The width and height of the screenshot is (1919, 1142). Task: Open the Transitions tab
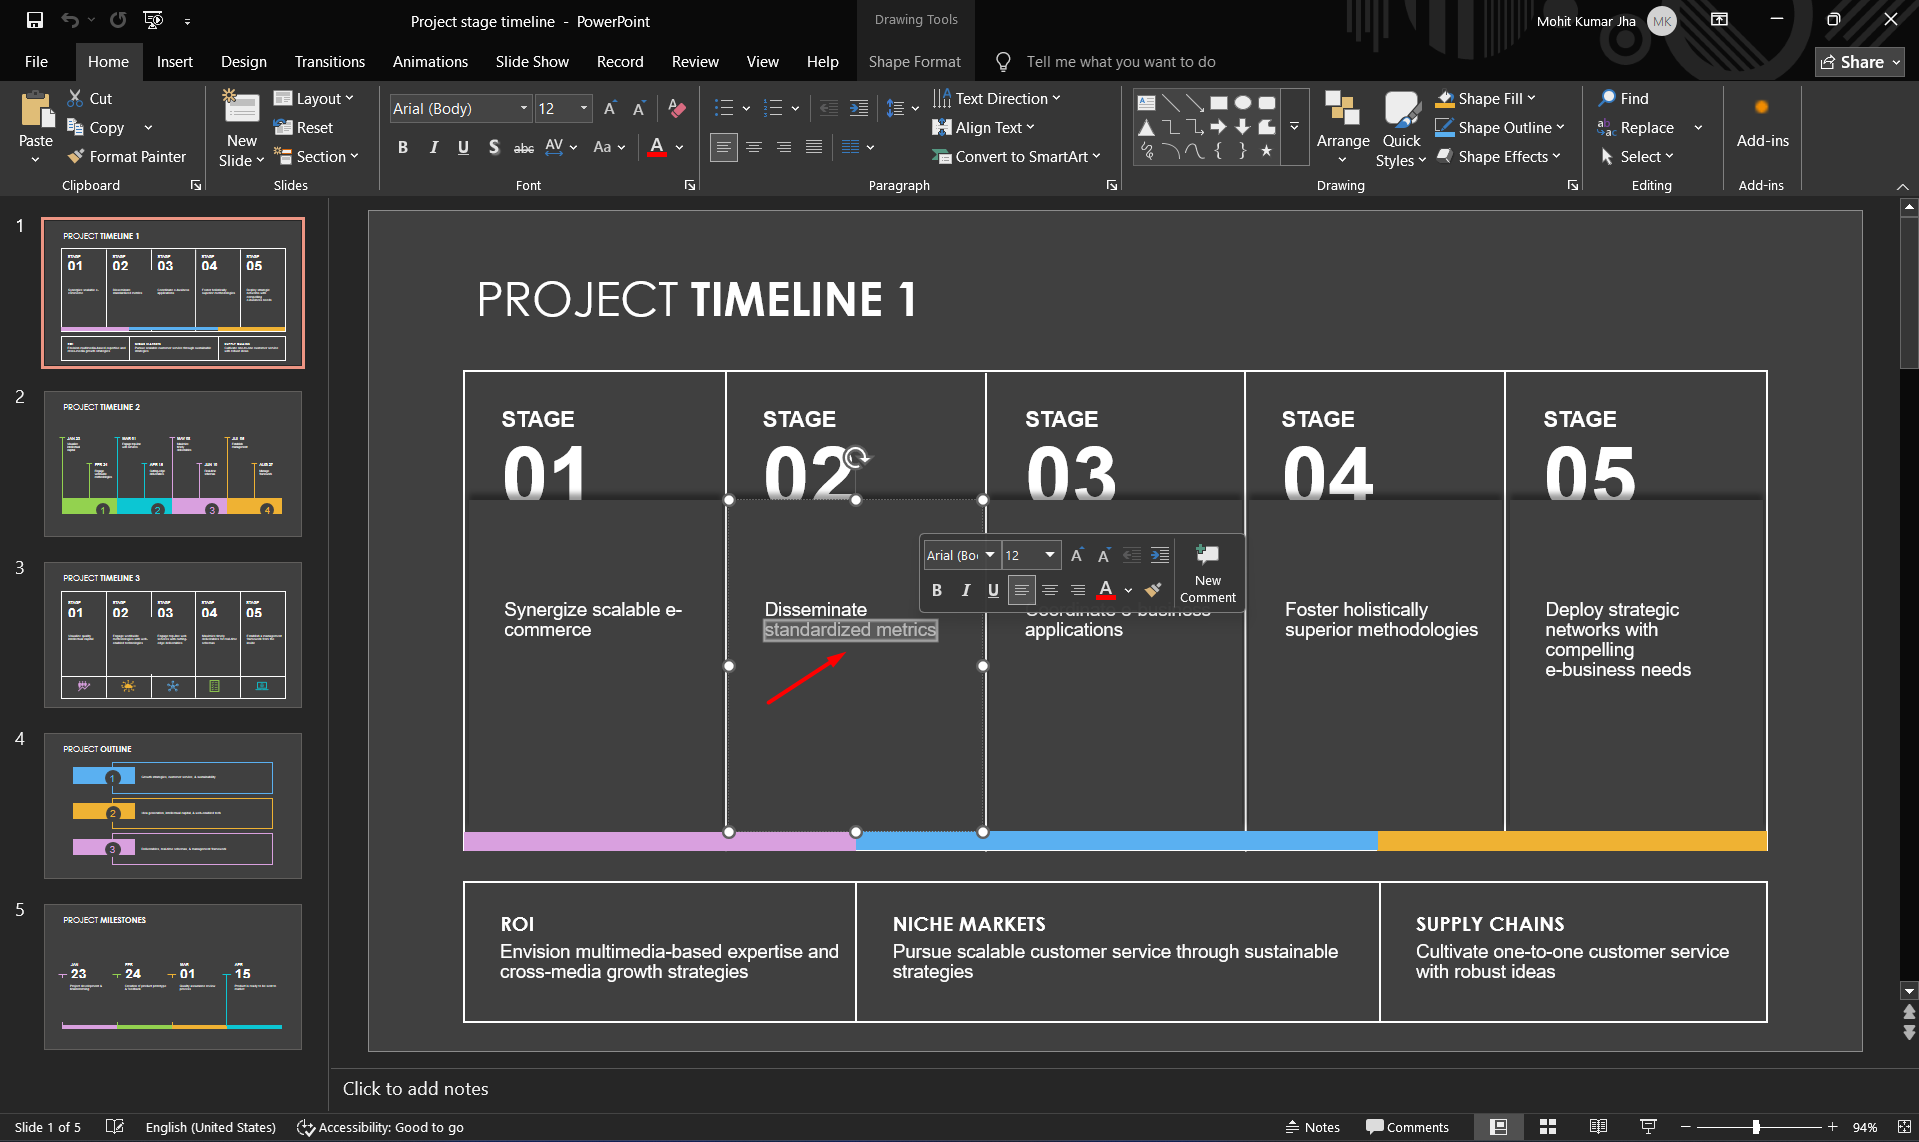(329, 61)
